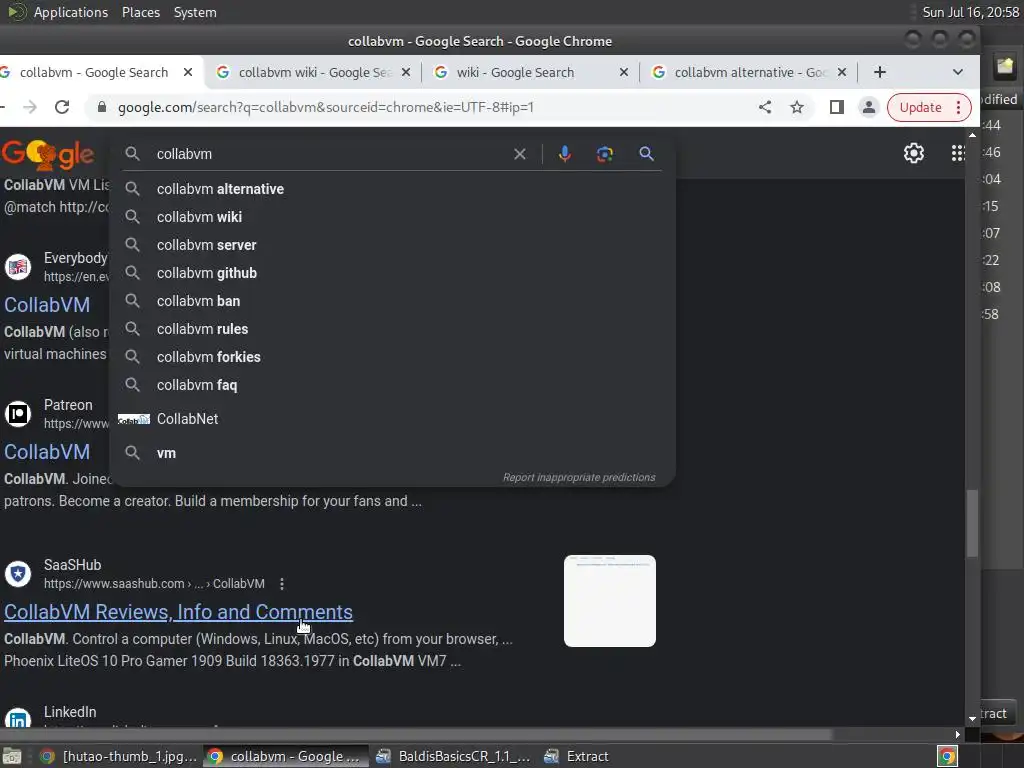
Task: Open the Places menu
Action: coord(140,12)
